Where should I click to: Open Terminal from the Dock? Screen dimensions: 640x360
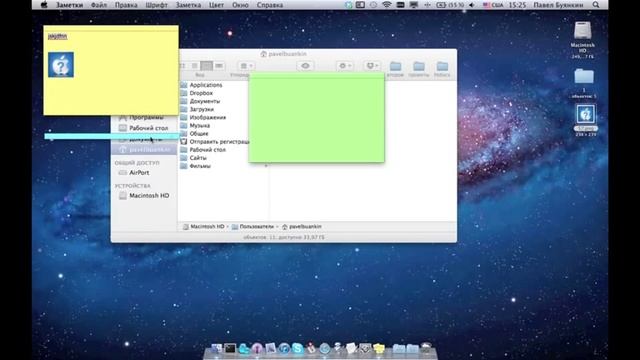tap(230, 349)
